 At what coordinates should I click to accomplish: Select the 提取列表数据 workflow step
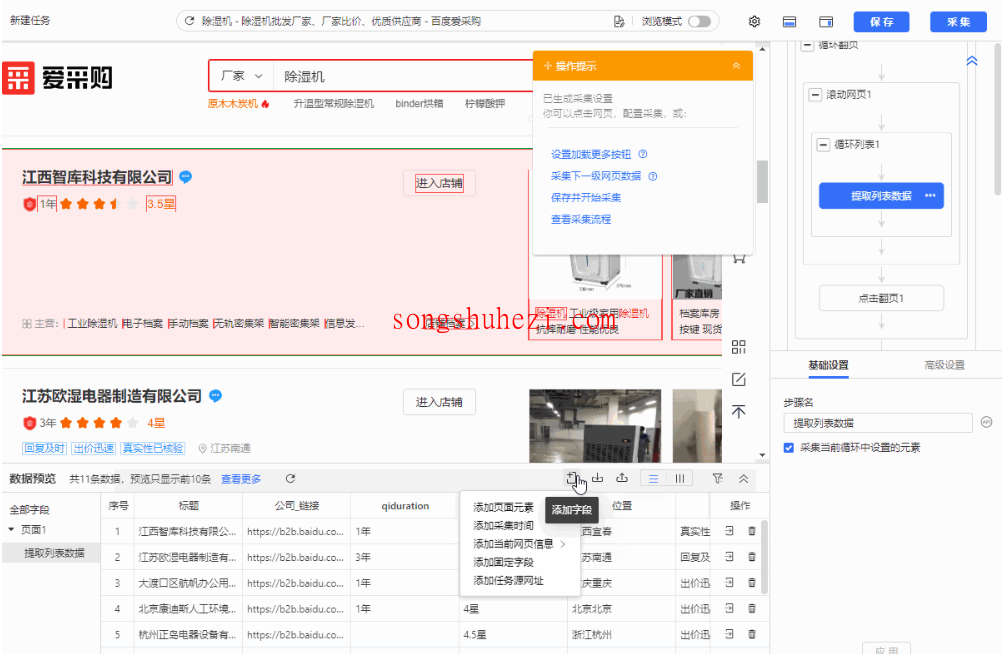[881, 196]
